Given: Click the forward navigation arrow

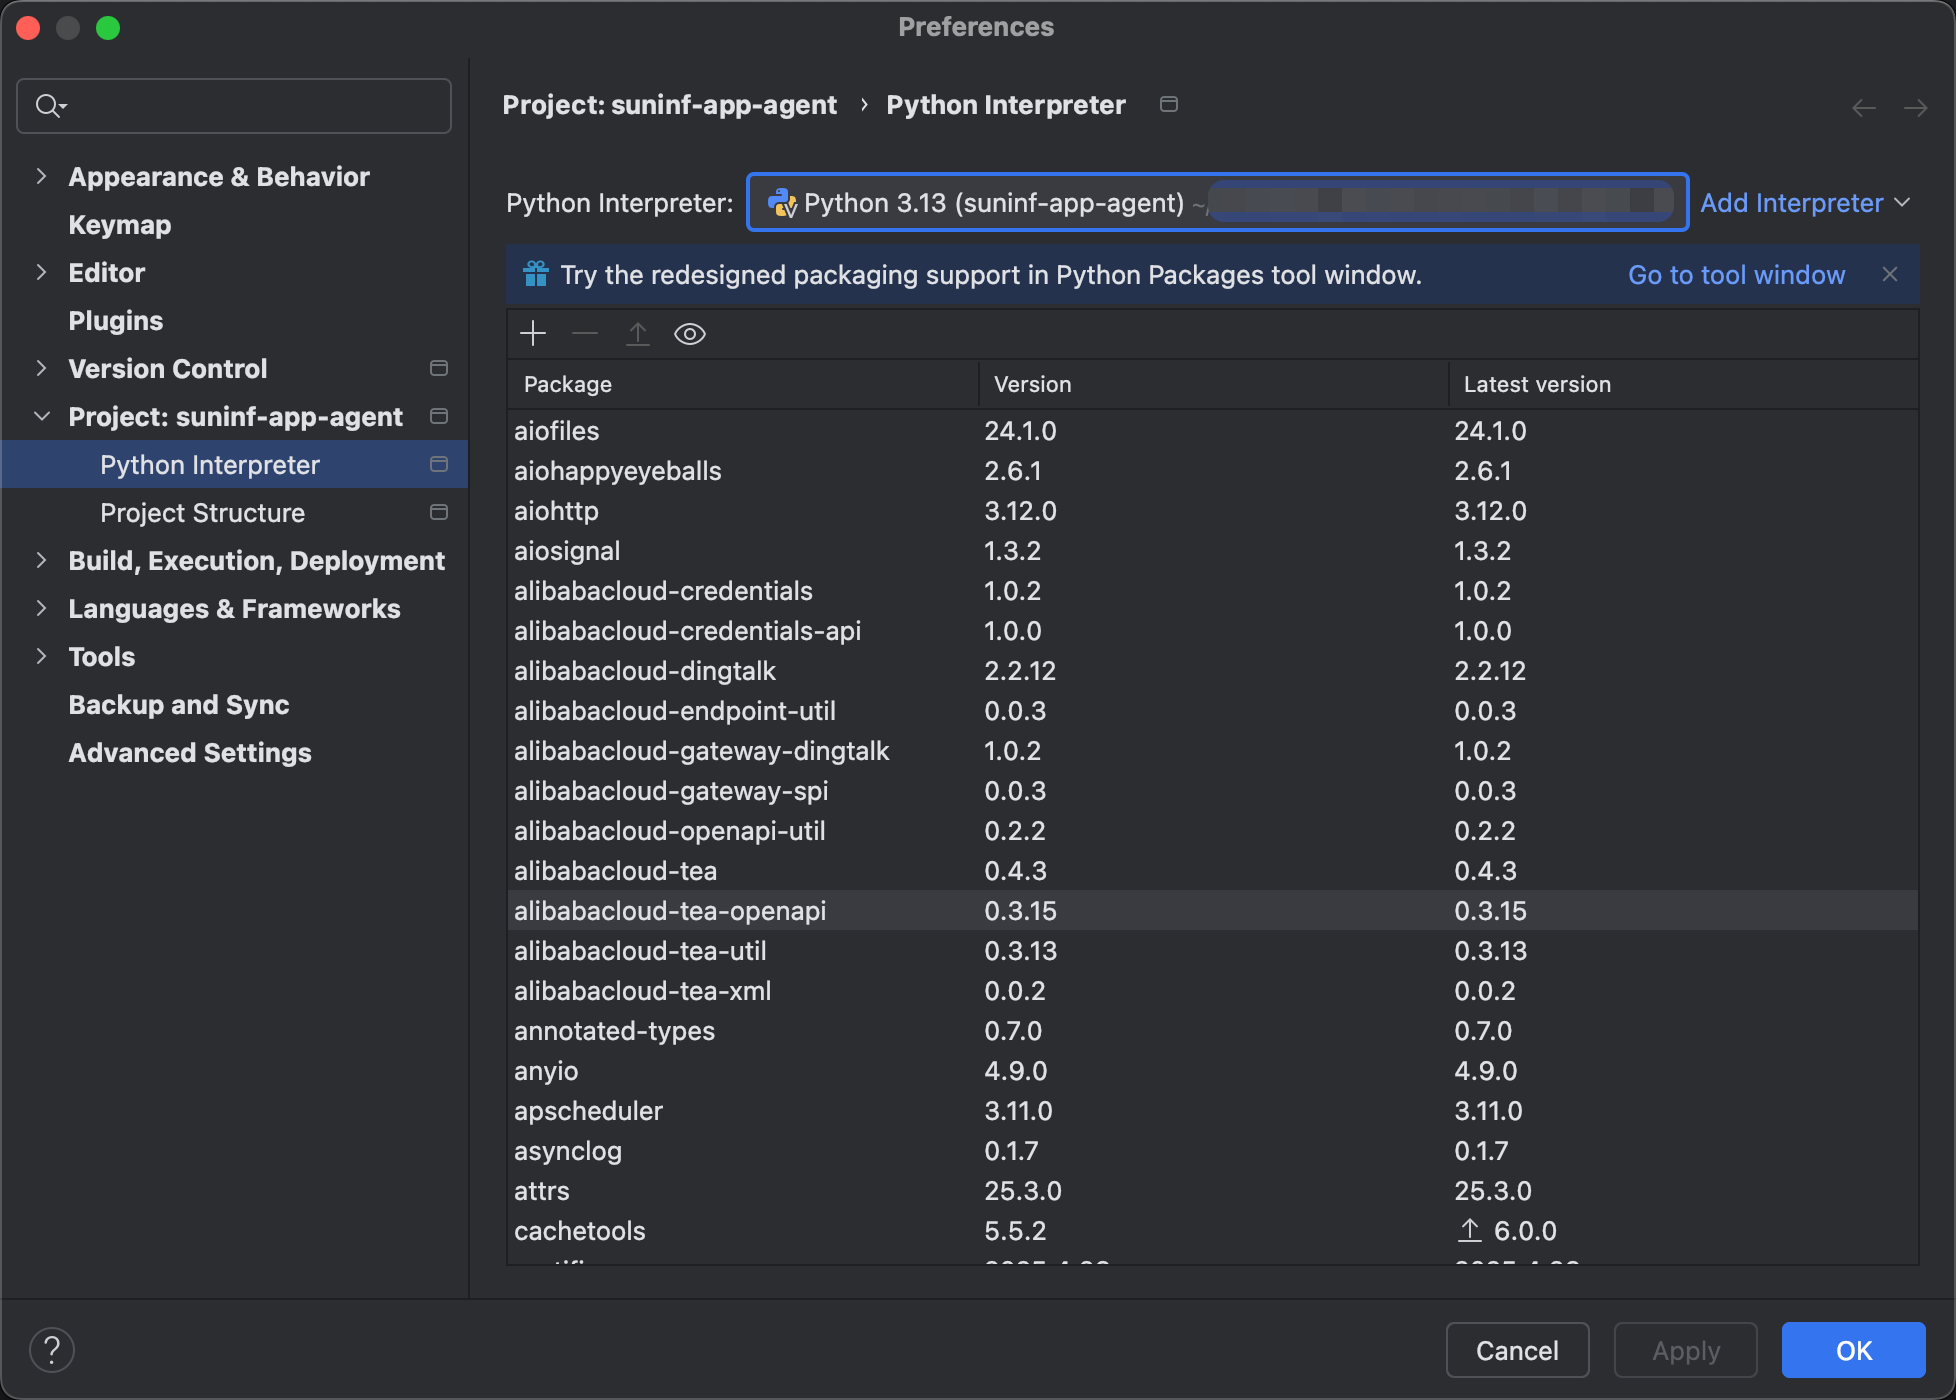Looking at the screenshot, I should tap(1915, 108).
